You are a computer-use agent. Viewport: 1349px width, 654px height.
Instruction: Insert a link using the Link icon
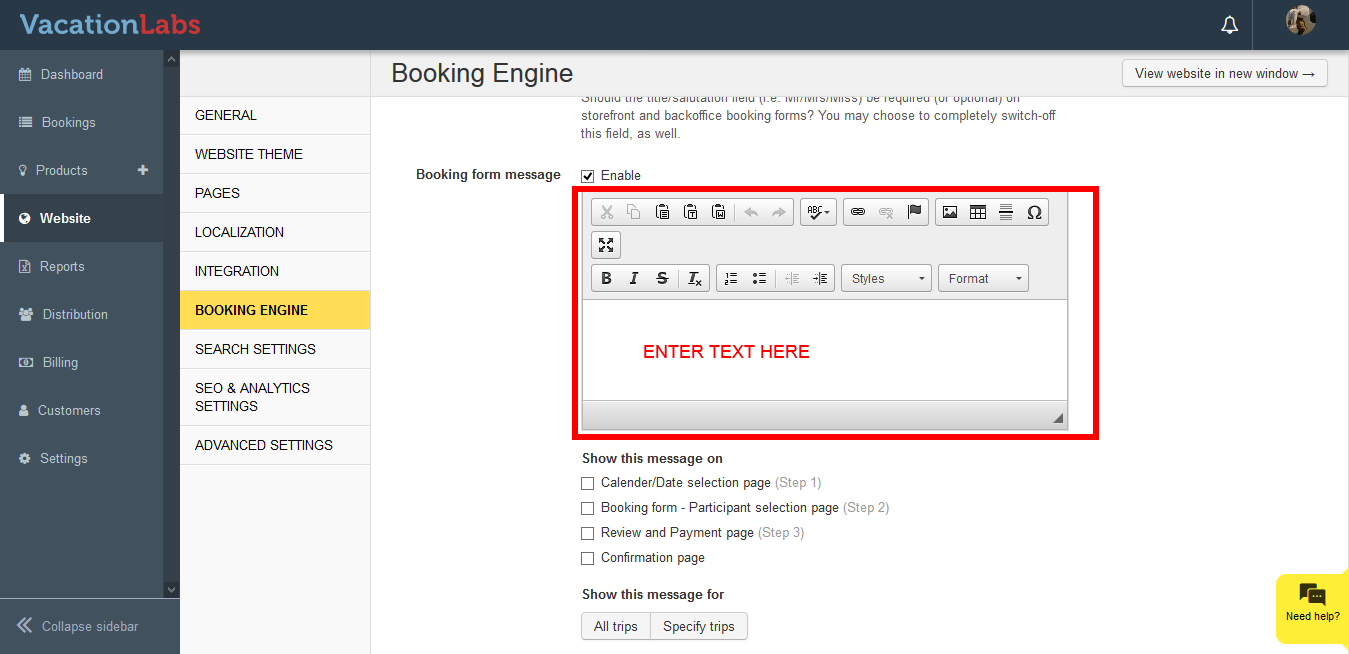pos(858,212)
